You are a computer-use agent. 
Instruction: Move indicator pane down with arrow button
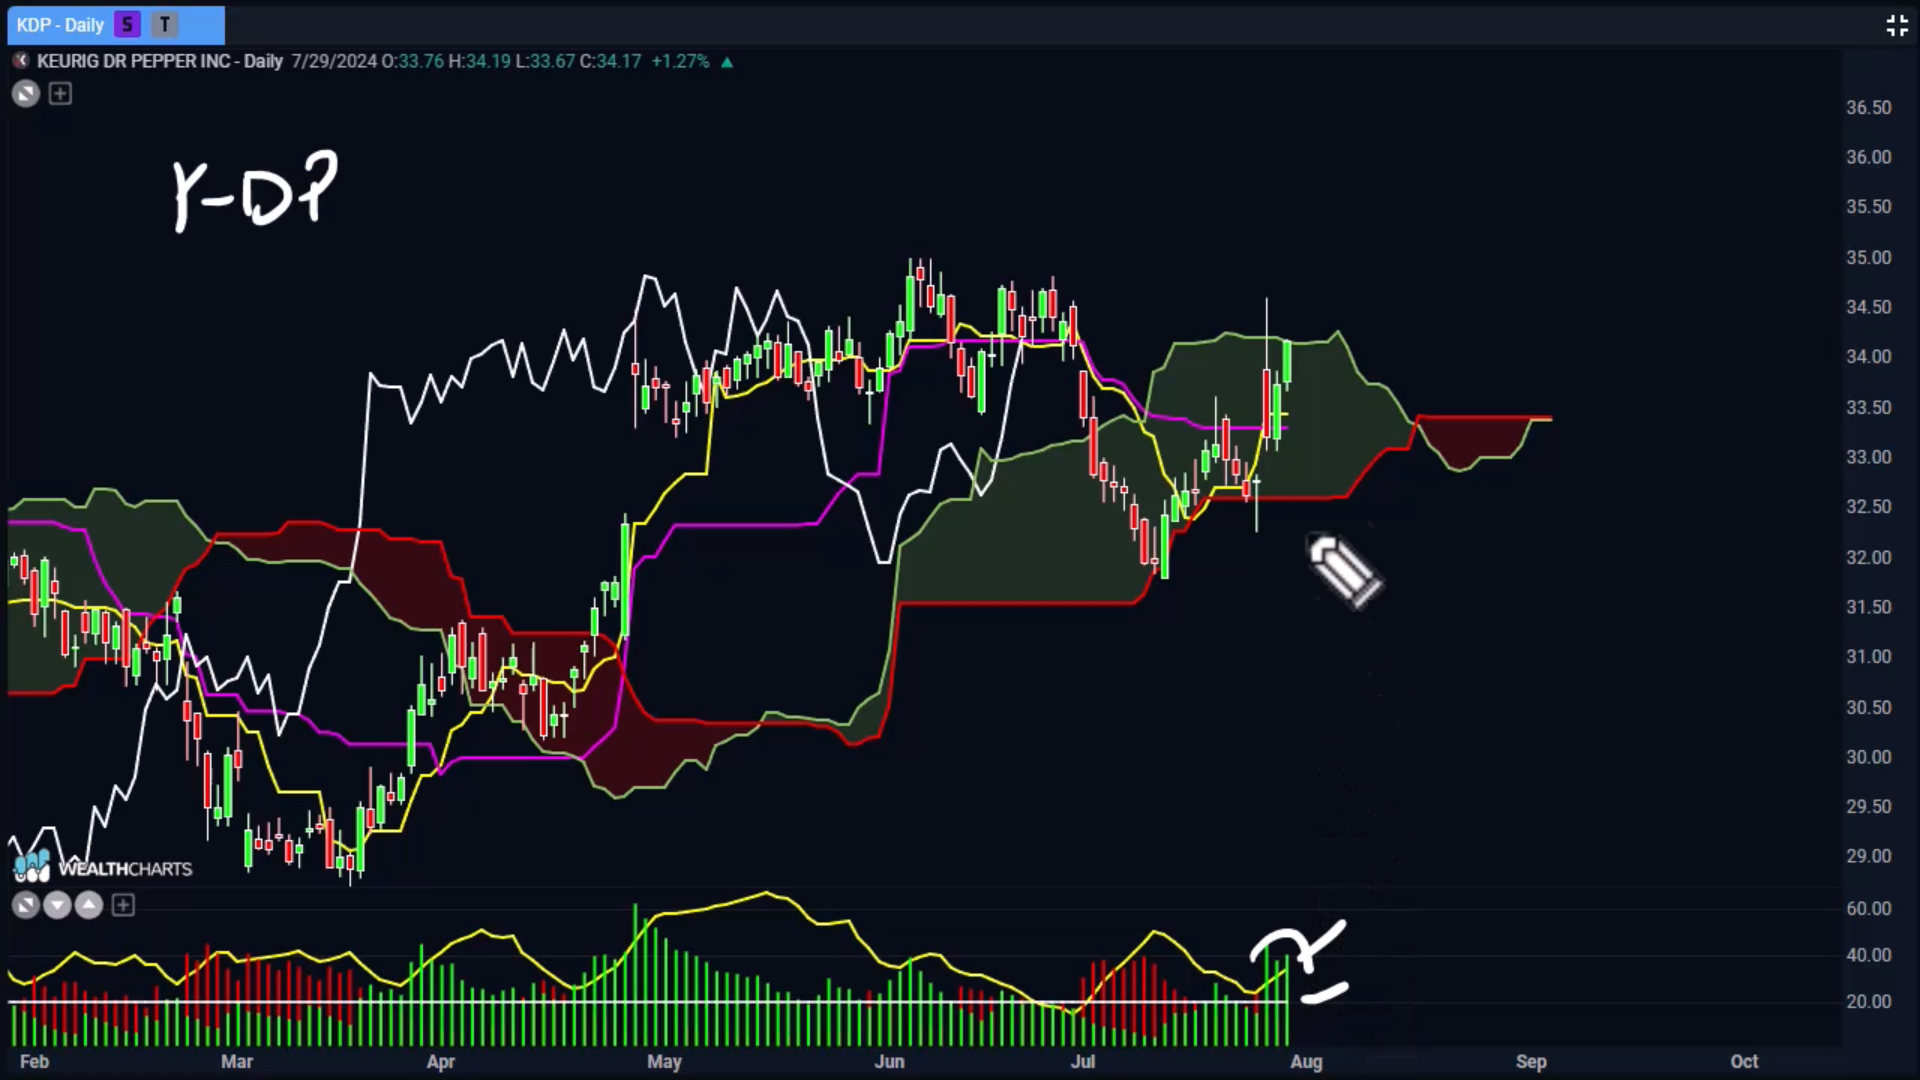pos(57,906)
